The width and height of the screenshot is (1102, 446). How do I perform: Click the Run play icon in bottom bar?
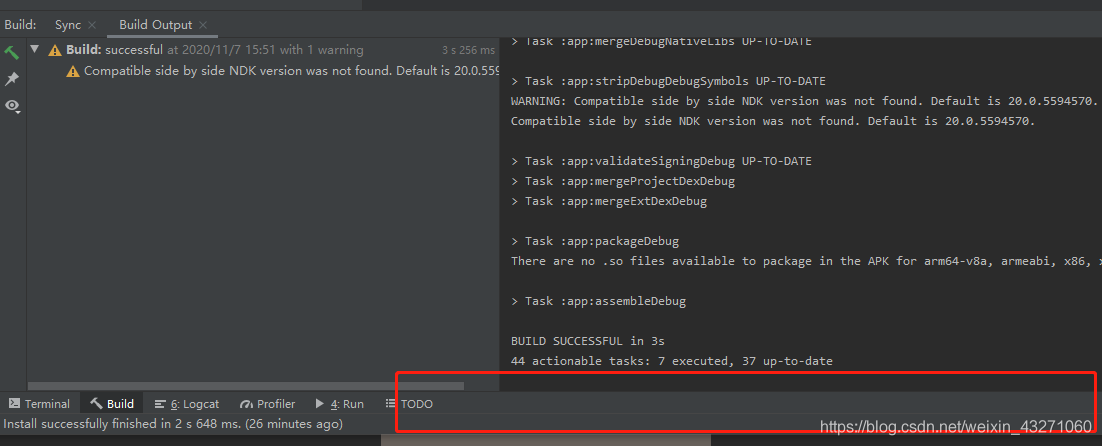[x=320, y=404]
